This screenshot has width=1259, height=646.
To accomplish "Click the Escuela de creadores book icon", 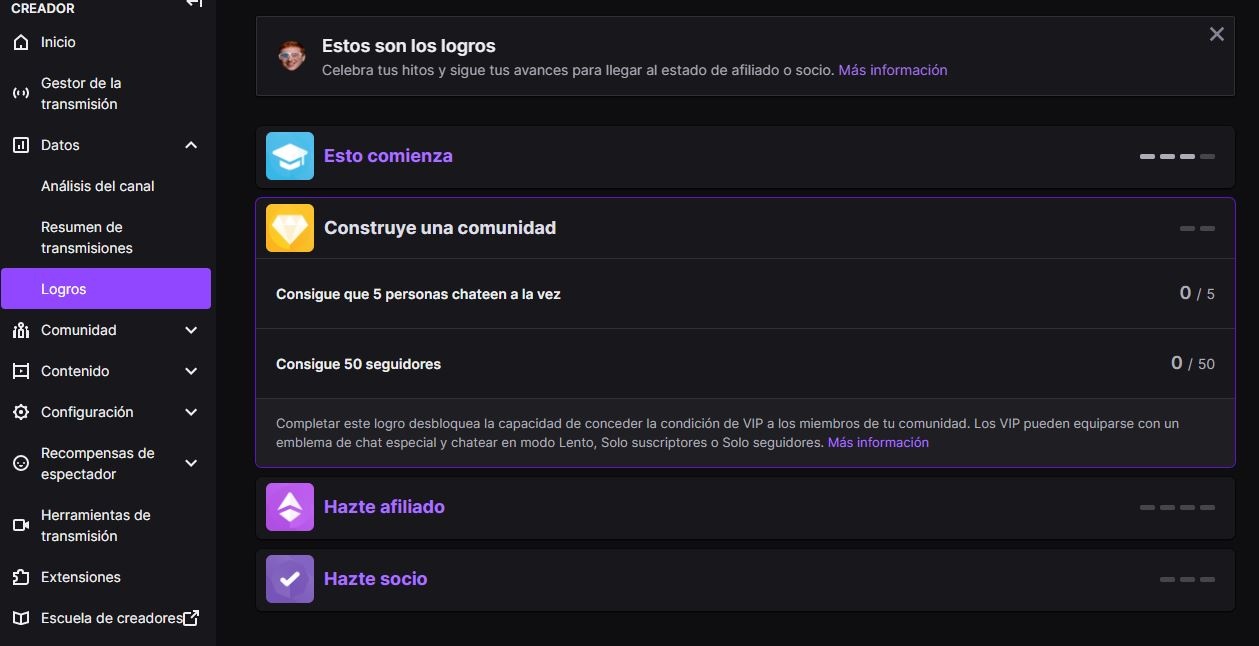I will tap(21, 618).
